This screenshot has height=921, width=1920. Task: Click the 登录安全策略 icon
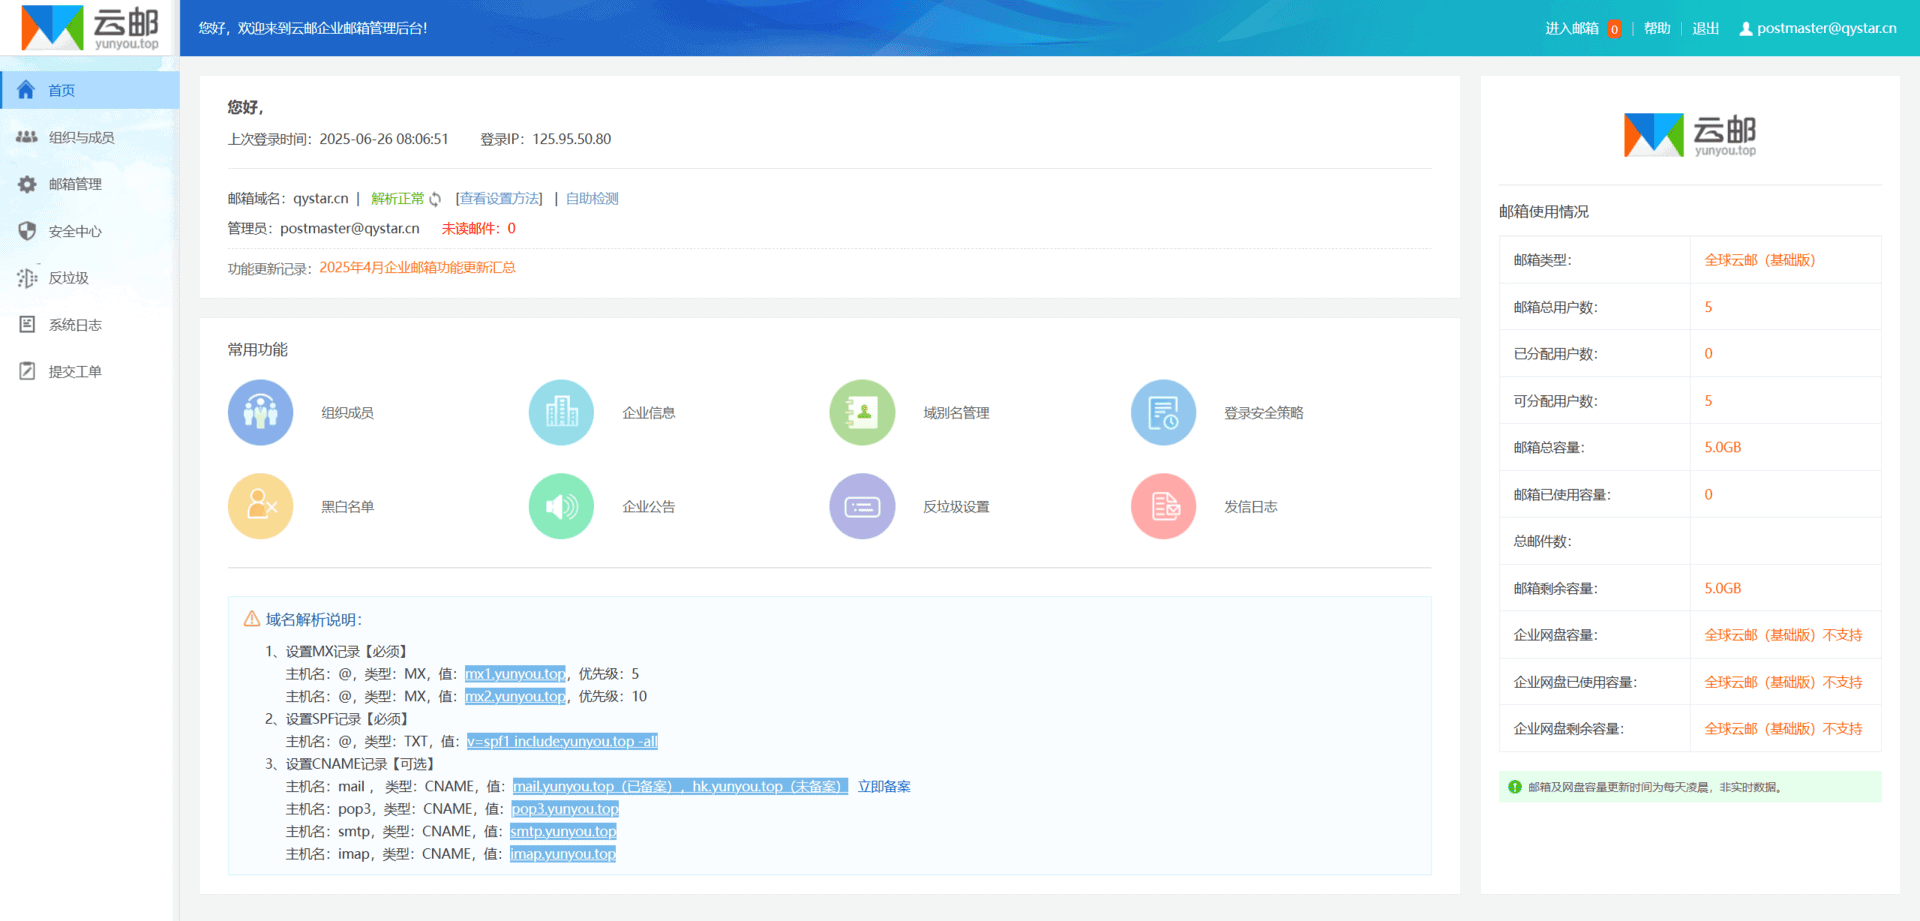click(1163, 412)
